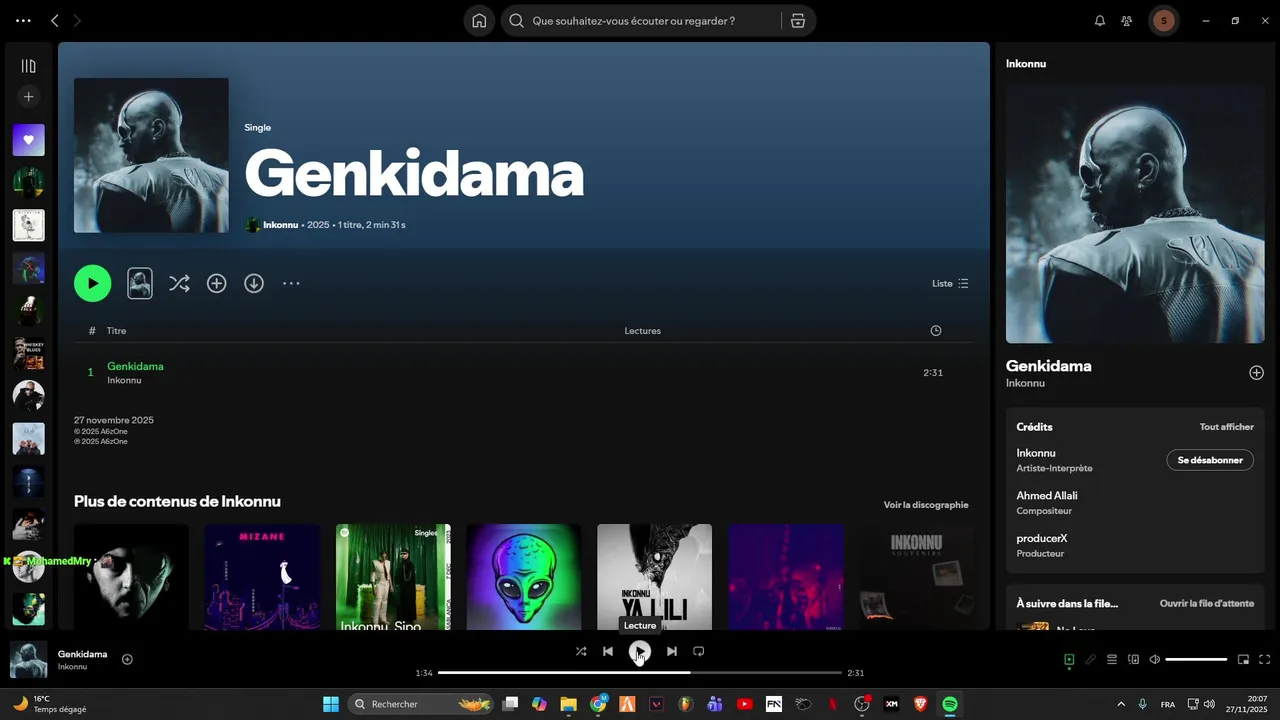The image size is (1280, 720).
Task: Open the Spotify home page icon
Action: pyautogui.click(x=480, y=21)
